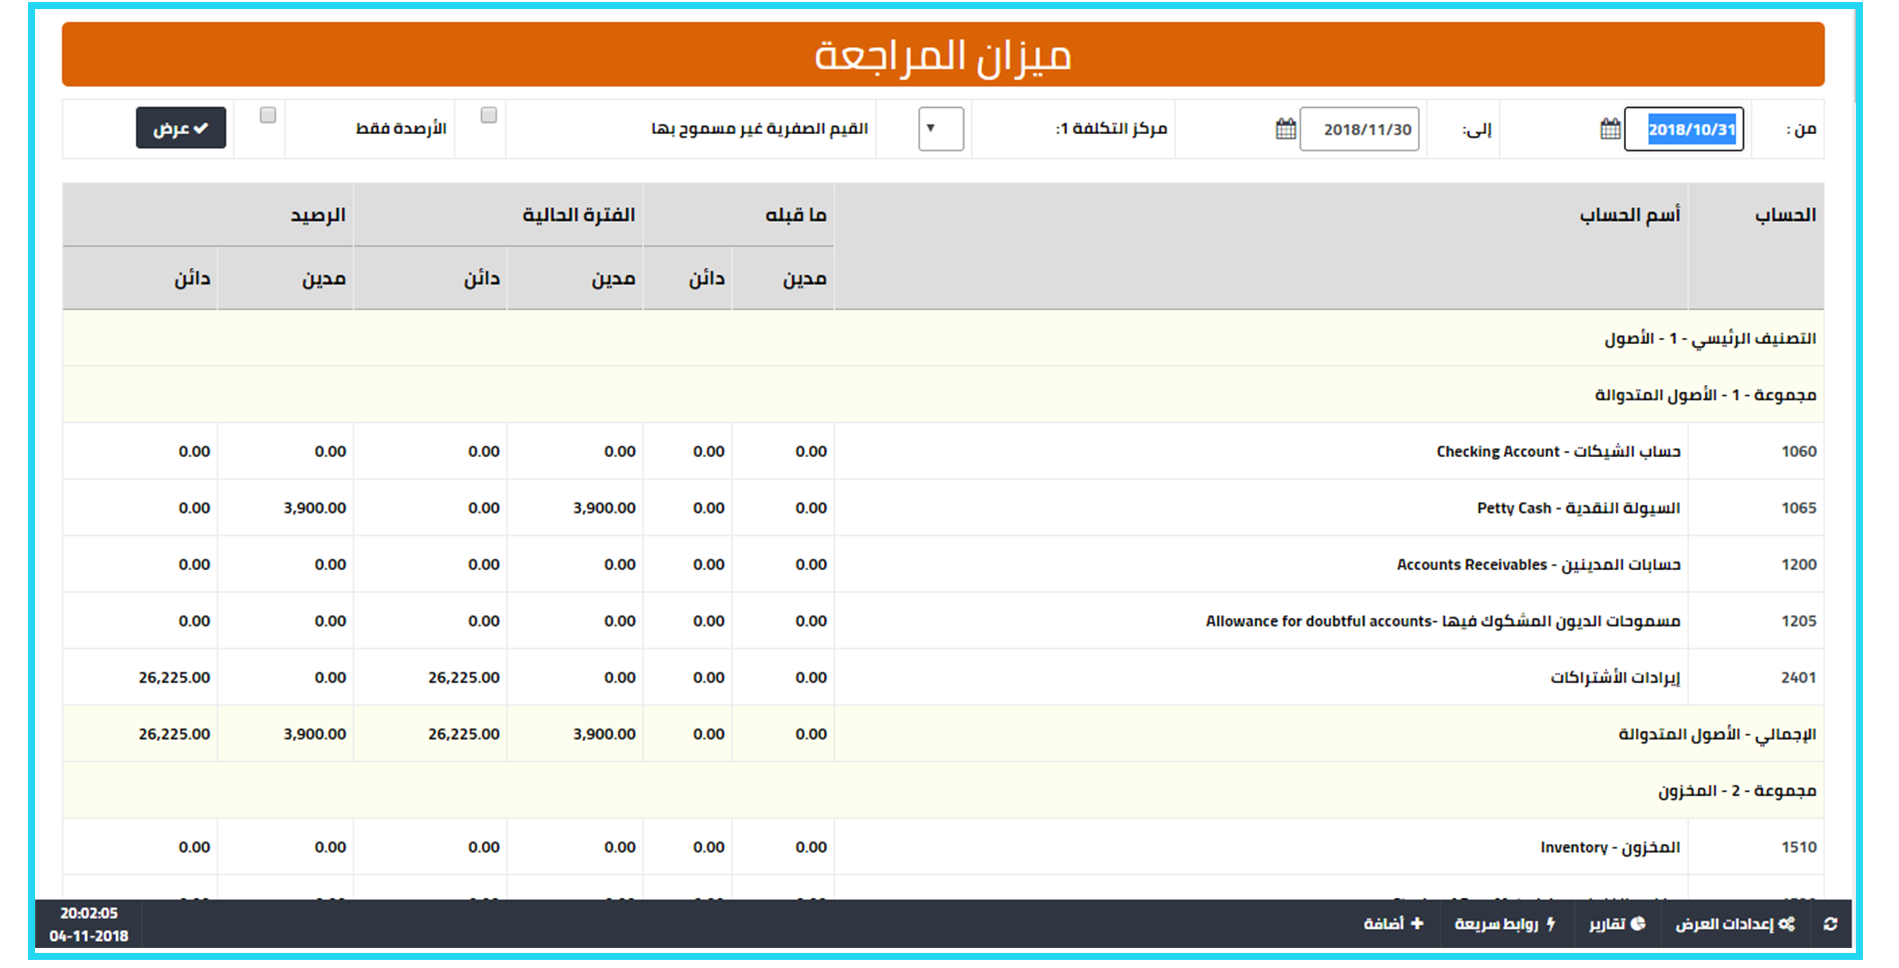
Task: Toggle the الأرصدة فقط checkbox
Action: click(x=268, y=116)
